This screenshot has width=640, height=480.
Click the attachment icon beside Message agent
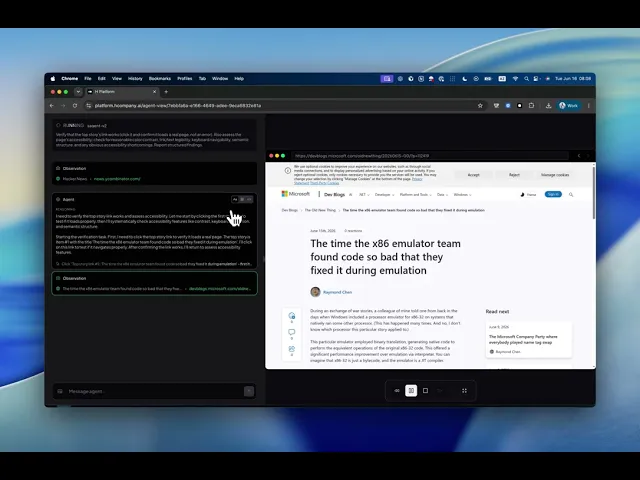[60, 391]
